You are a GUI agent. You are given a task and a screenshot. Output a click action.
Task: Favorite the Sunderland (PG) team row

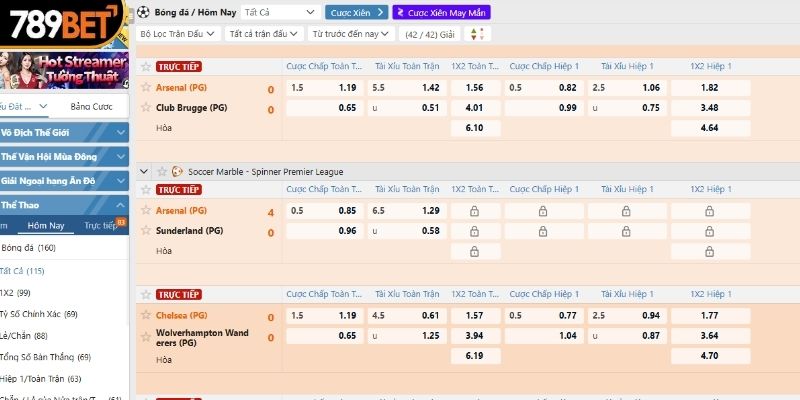[x=145, y=231]
